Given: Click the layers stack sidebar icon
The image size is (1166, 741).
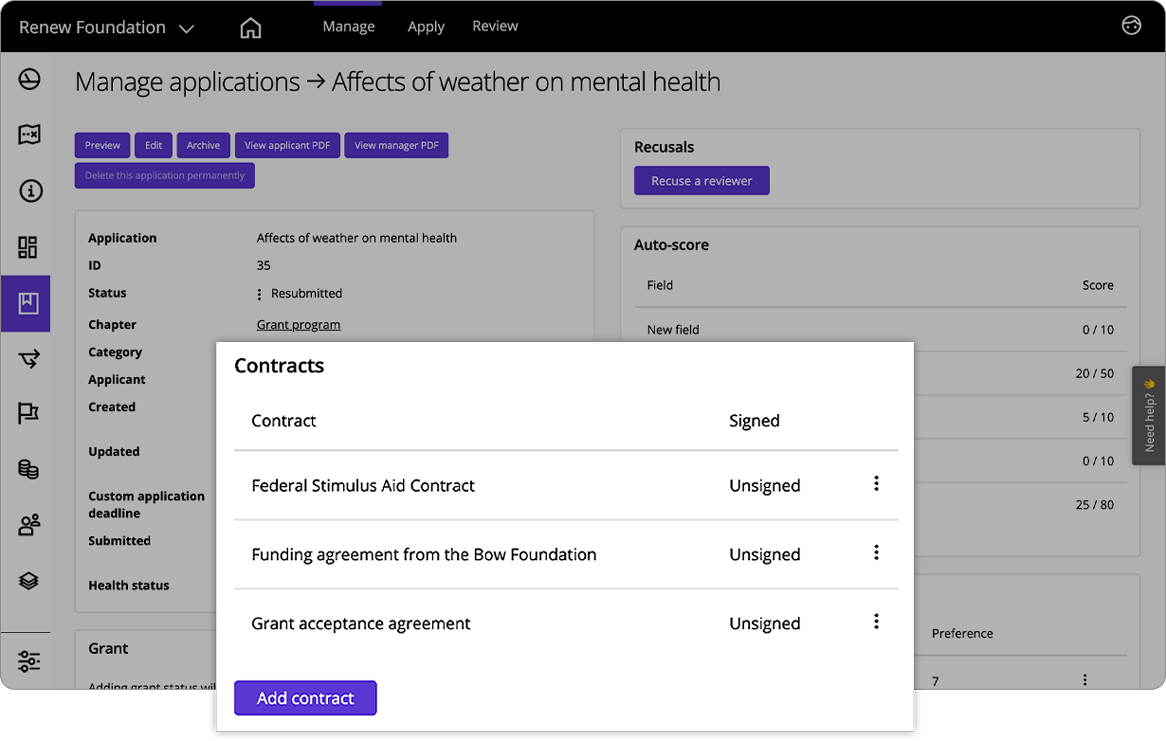Looking at the screenshot, I should [x=29, y=580].
